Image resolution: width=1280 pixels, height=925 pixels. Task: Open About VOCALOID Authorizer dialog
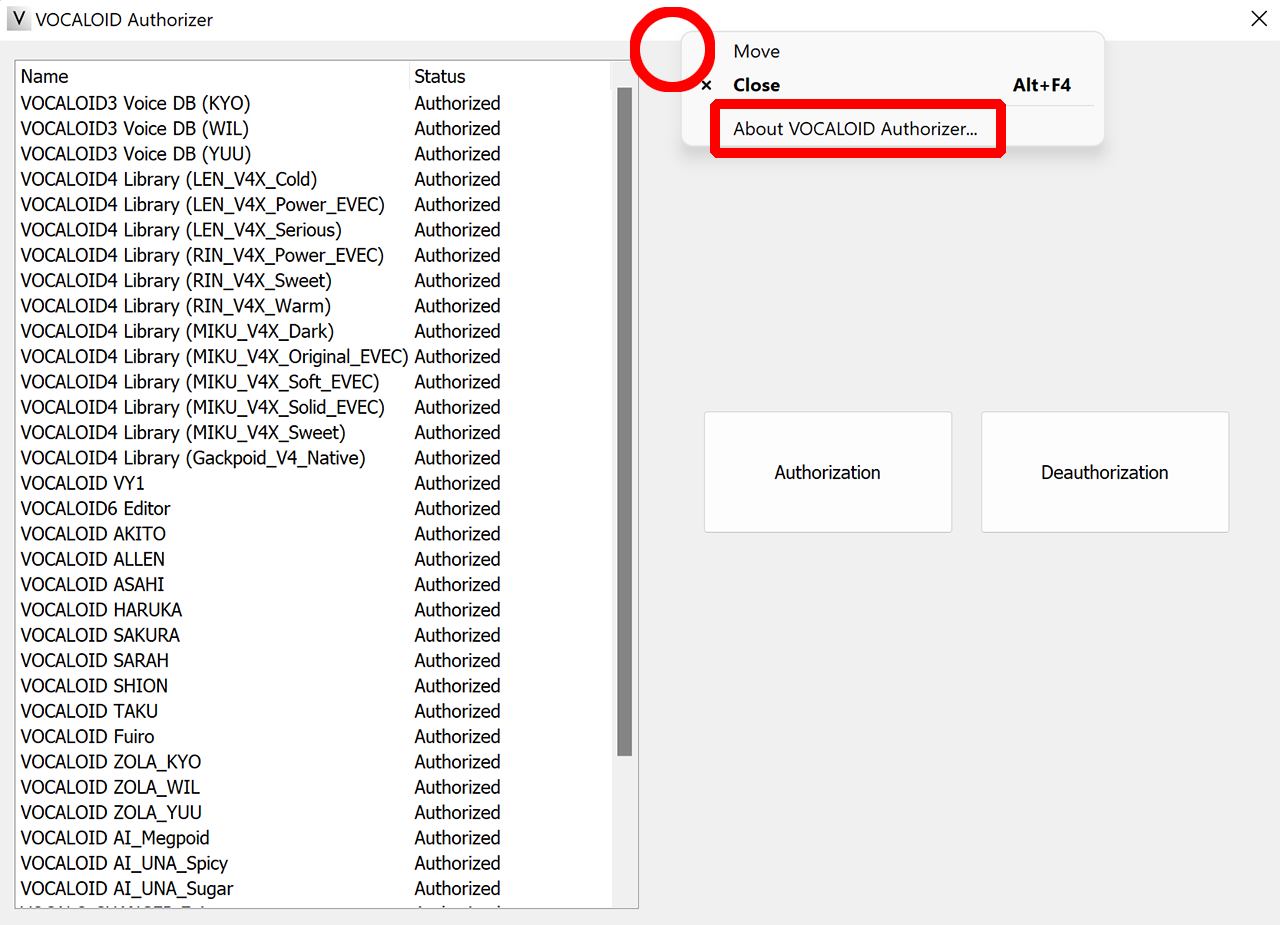pyautogui.click(x=855, y=129)
